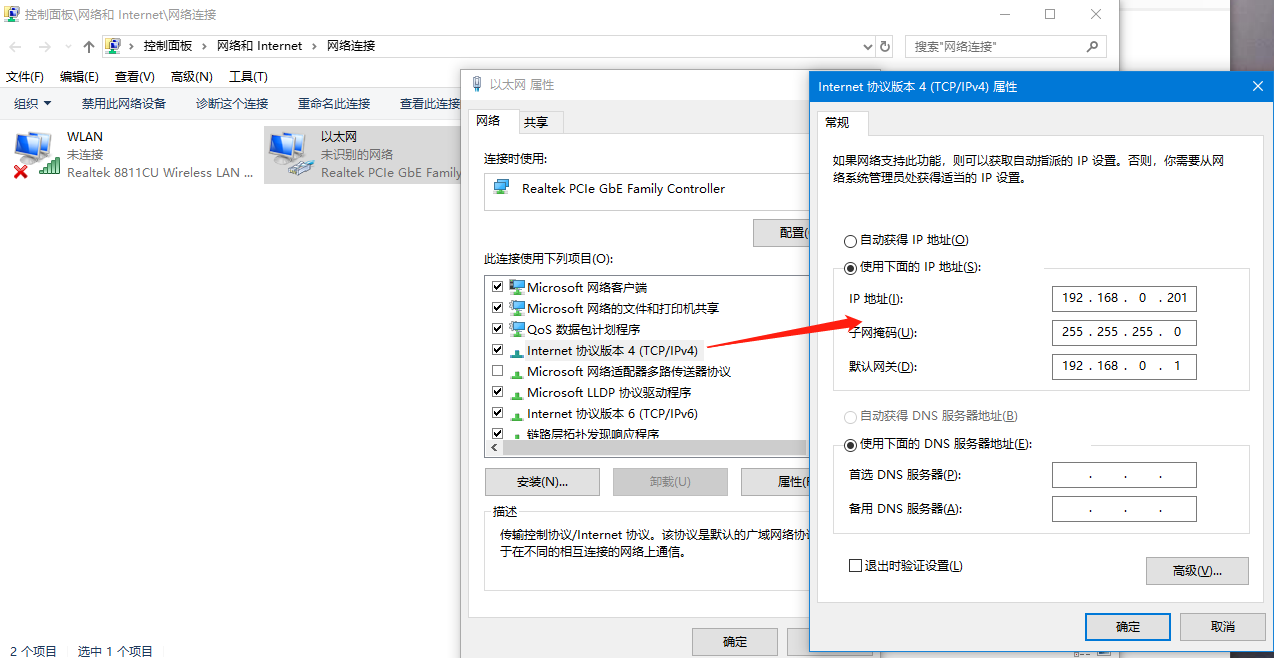Click the 首选 DNS 服务器 input field

(1124, 475)
